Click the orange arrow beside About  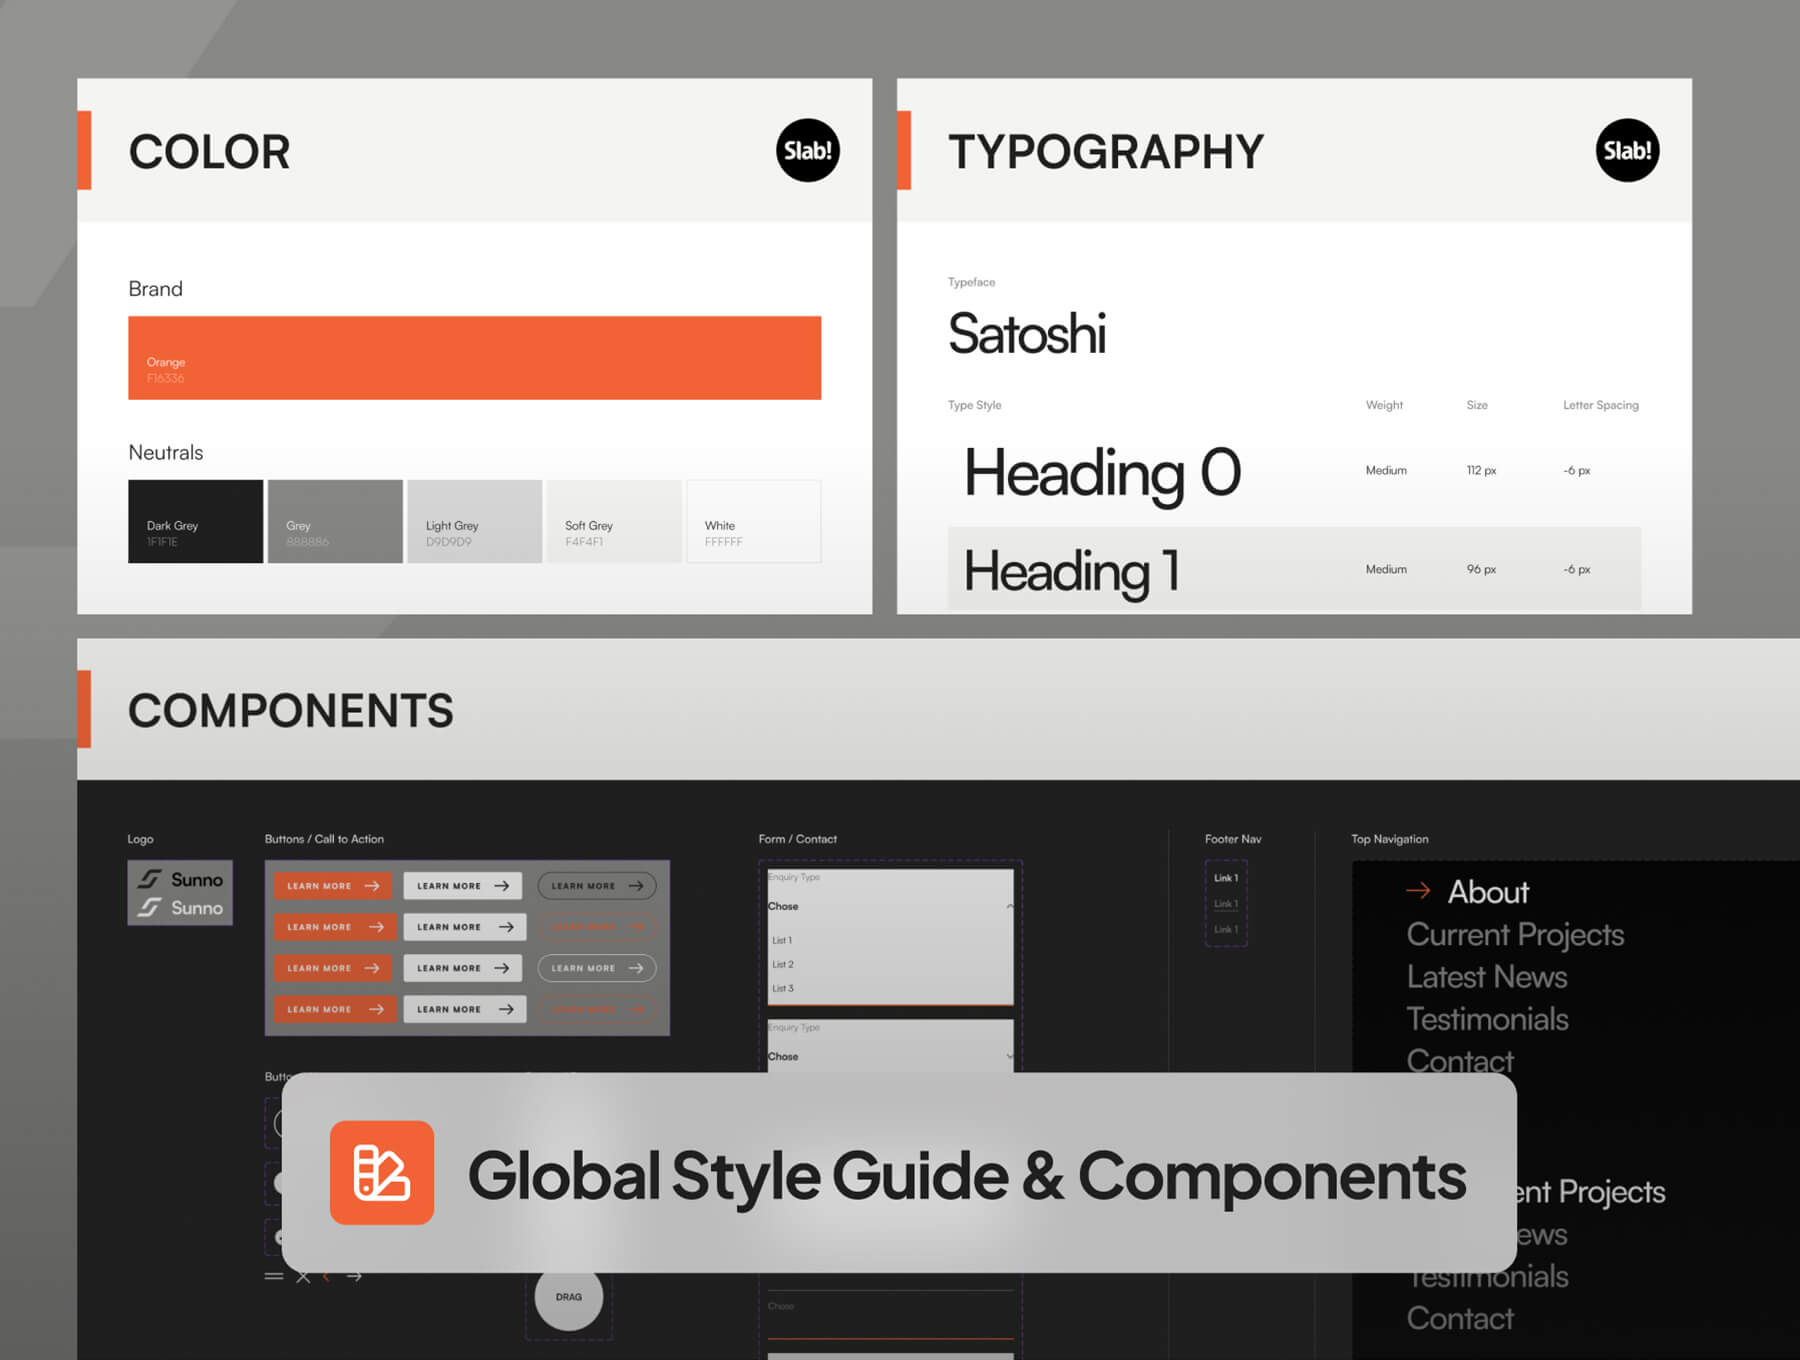point(1418,890)
